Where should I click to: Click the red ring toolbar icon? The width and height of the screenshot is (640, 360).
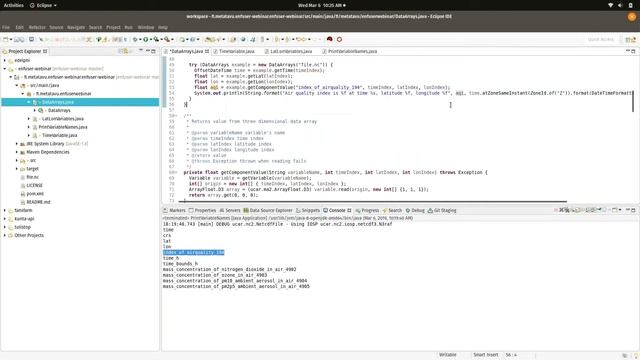339,40
